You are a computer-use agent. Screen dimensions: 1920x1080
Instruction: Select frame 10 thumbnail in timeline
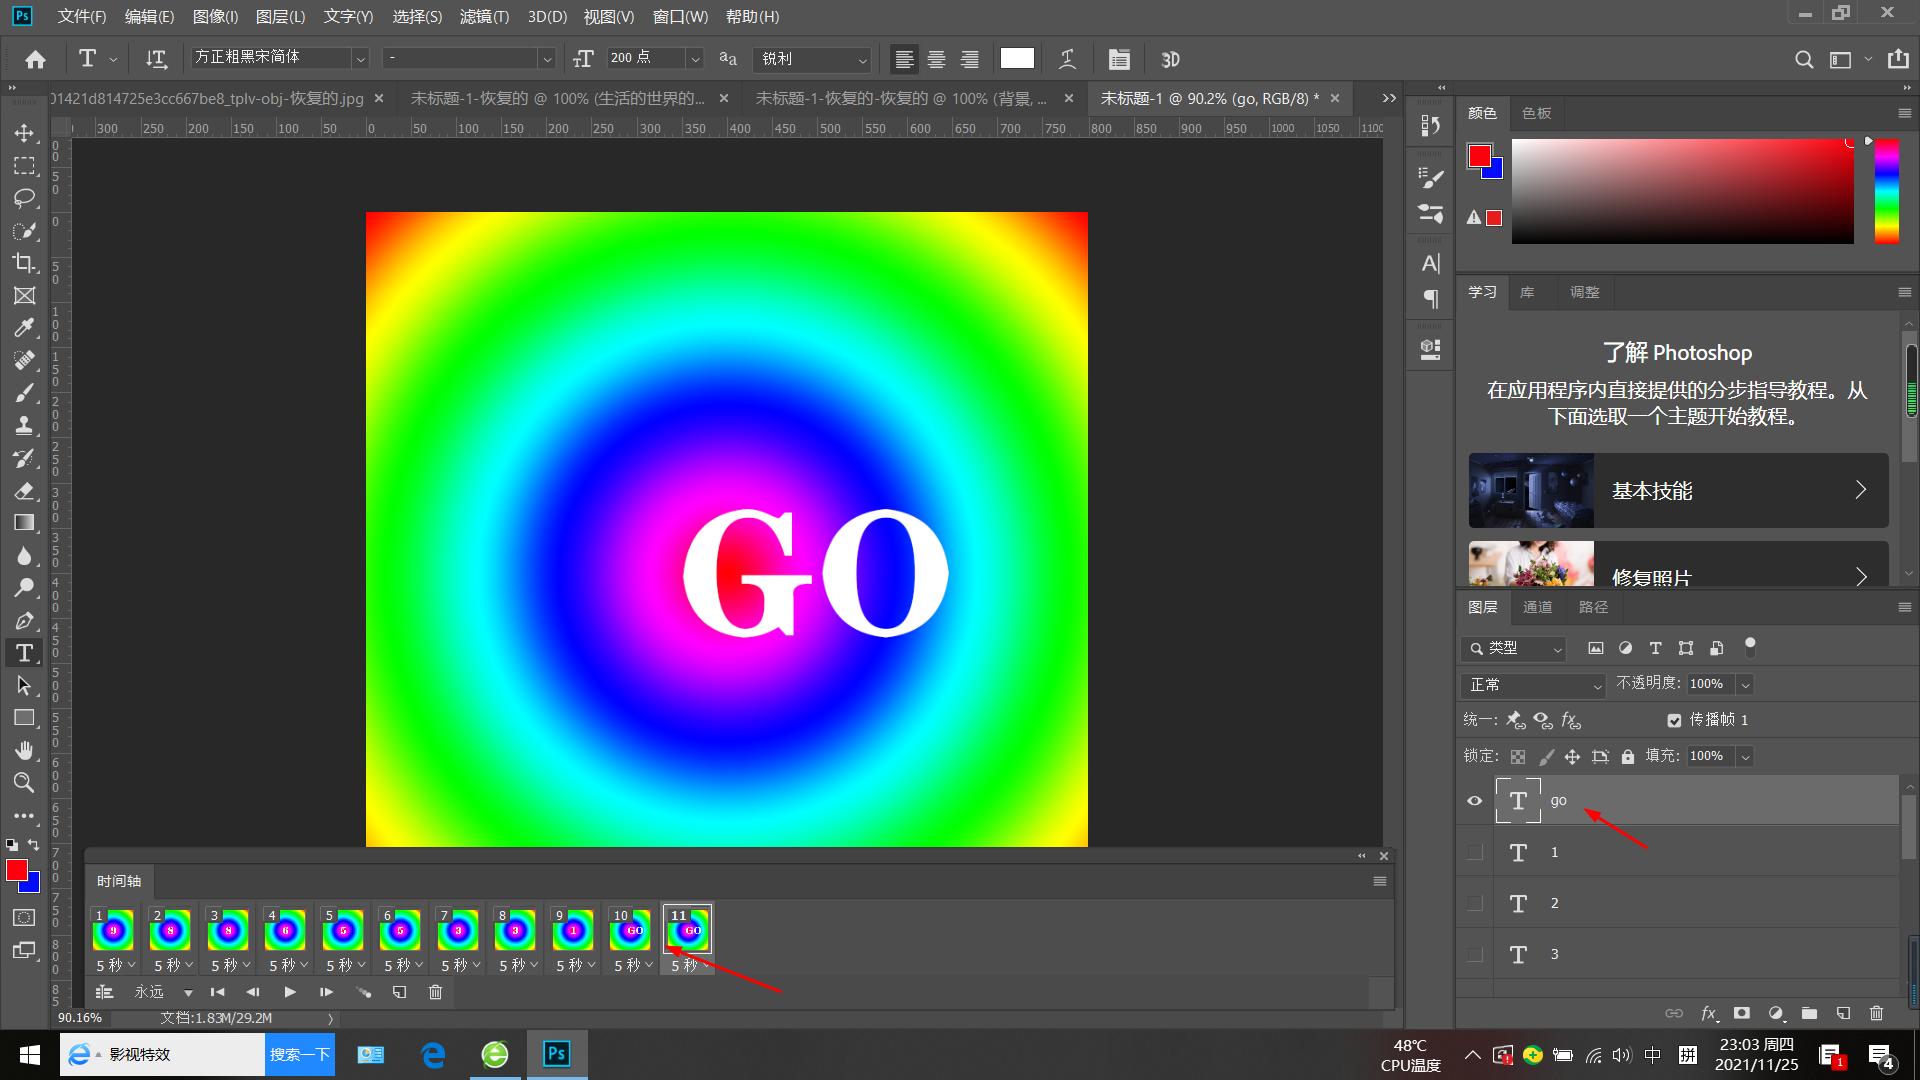[x=630, y=931]
